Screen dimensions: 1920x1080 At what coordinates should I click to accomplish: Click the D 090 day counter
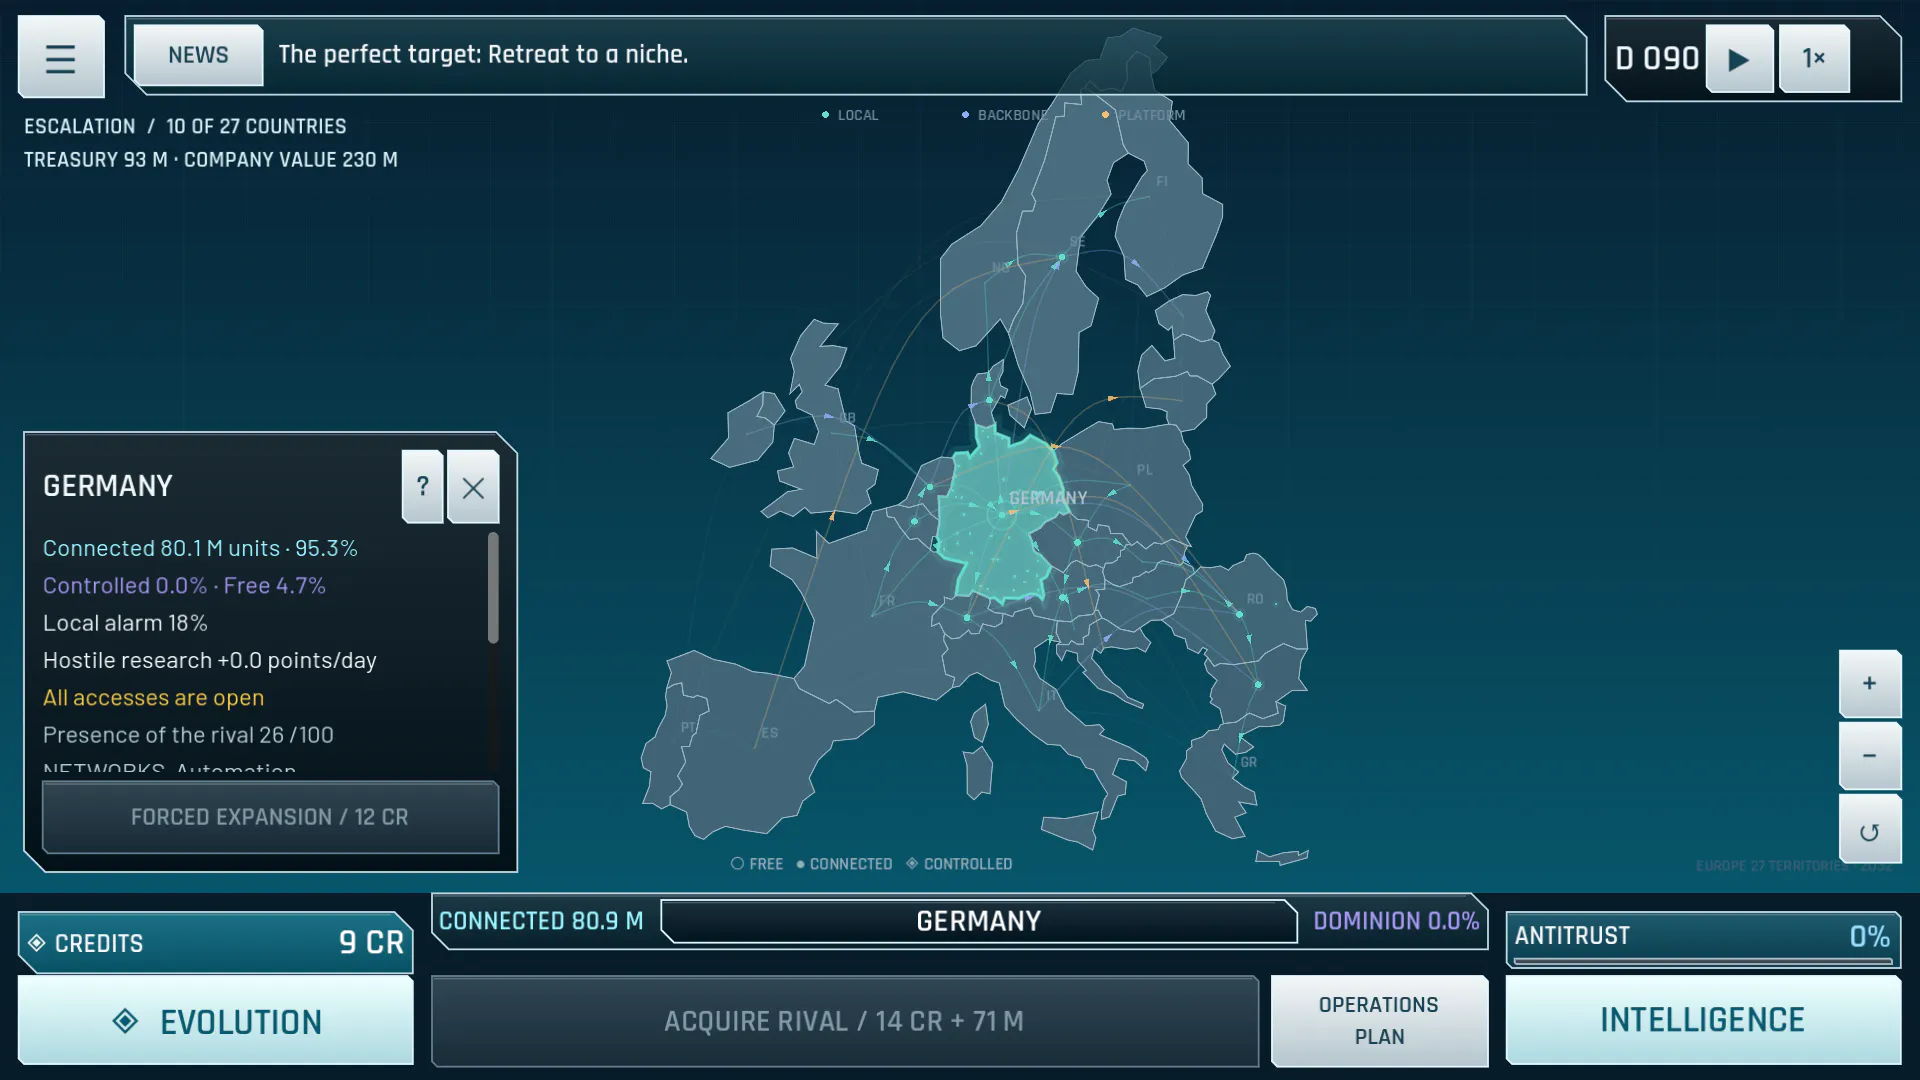[1657, 59]
